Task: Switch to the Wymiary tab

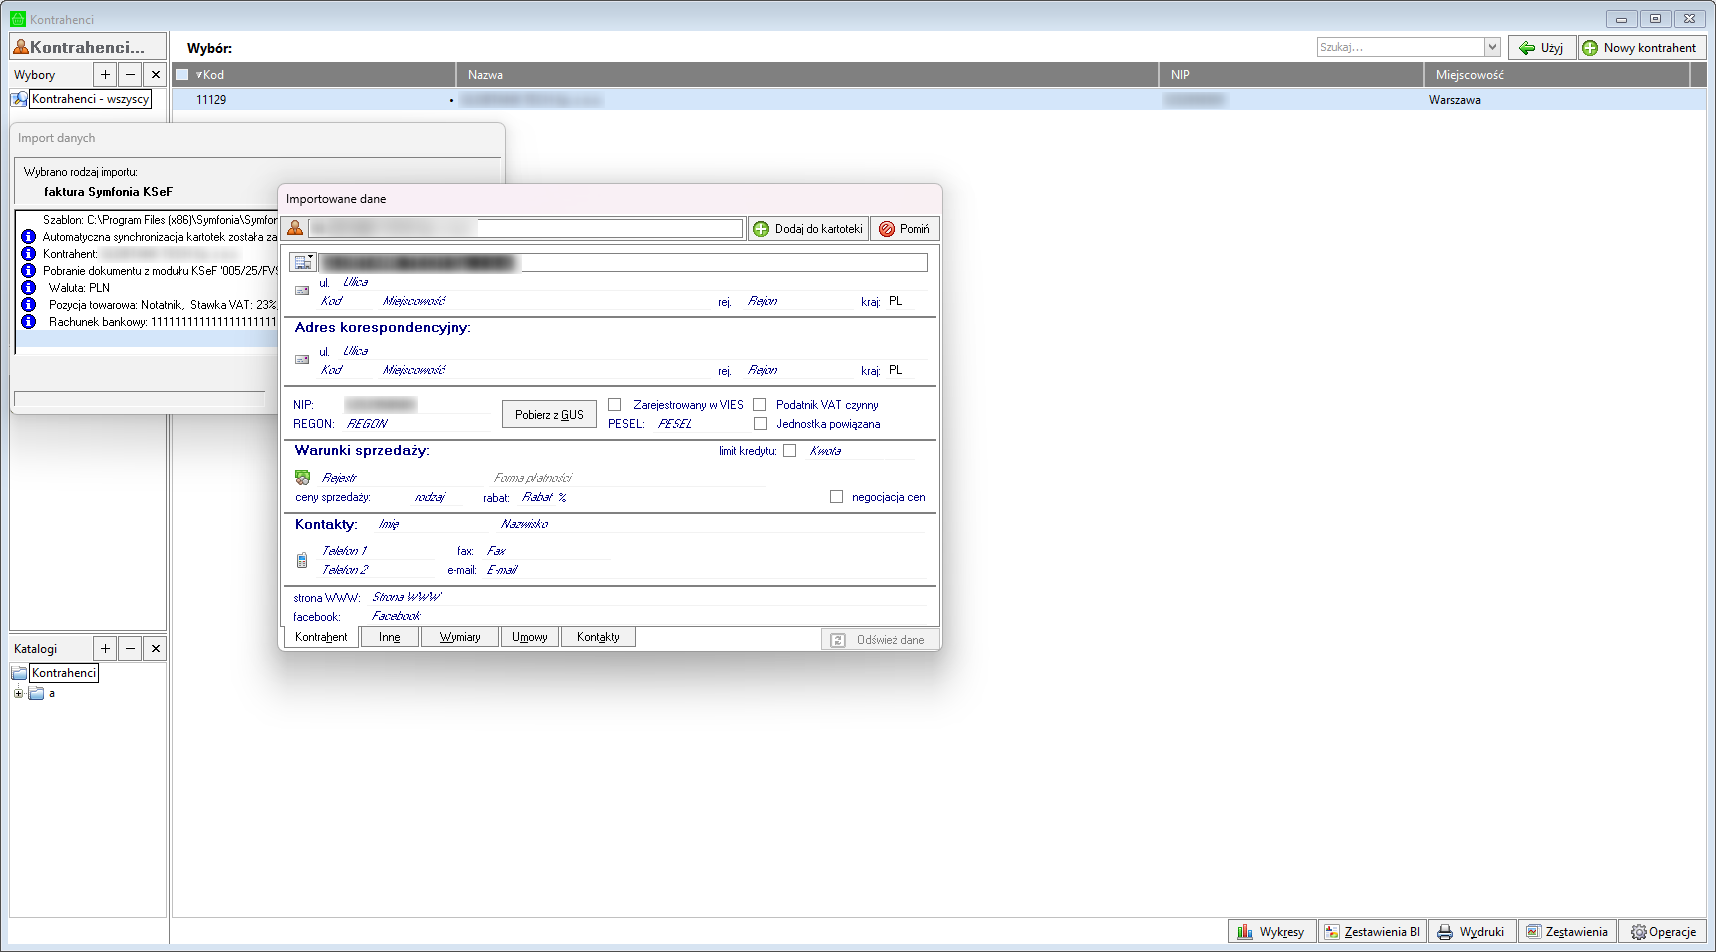Action: [x=460, y=637]
